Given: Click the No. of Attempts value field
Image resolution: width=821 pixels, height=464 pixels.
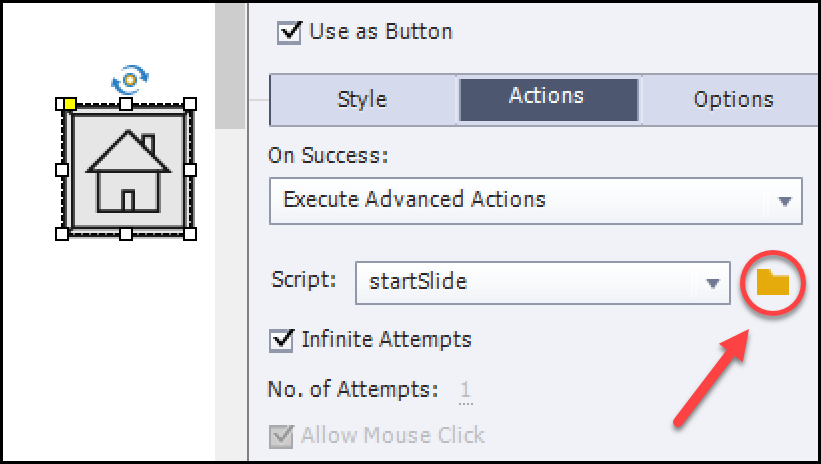Looking at the screenshot, I should pyautogui.click(x=465, y=390).
